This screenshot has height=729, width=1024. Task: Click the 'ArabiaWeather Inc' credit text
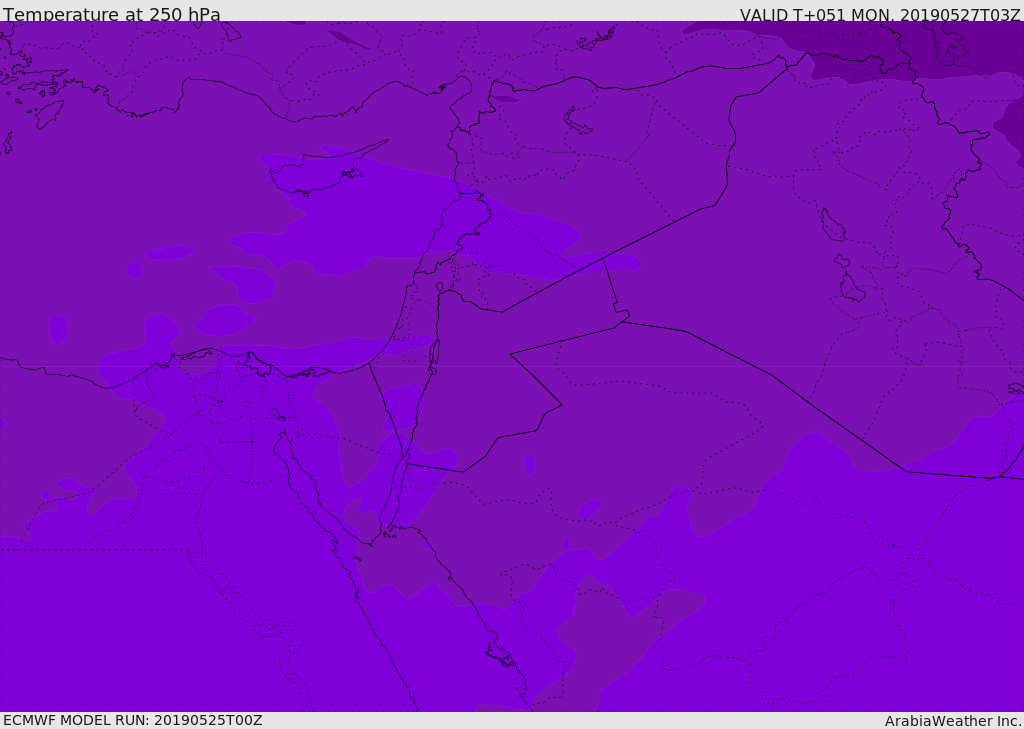(953, 721)
